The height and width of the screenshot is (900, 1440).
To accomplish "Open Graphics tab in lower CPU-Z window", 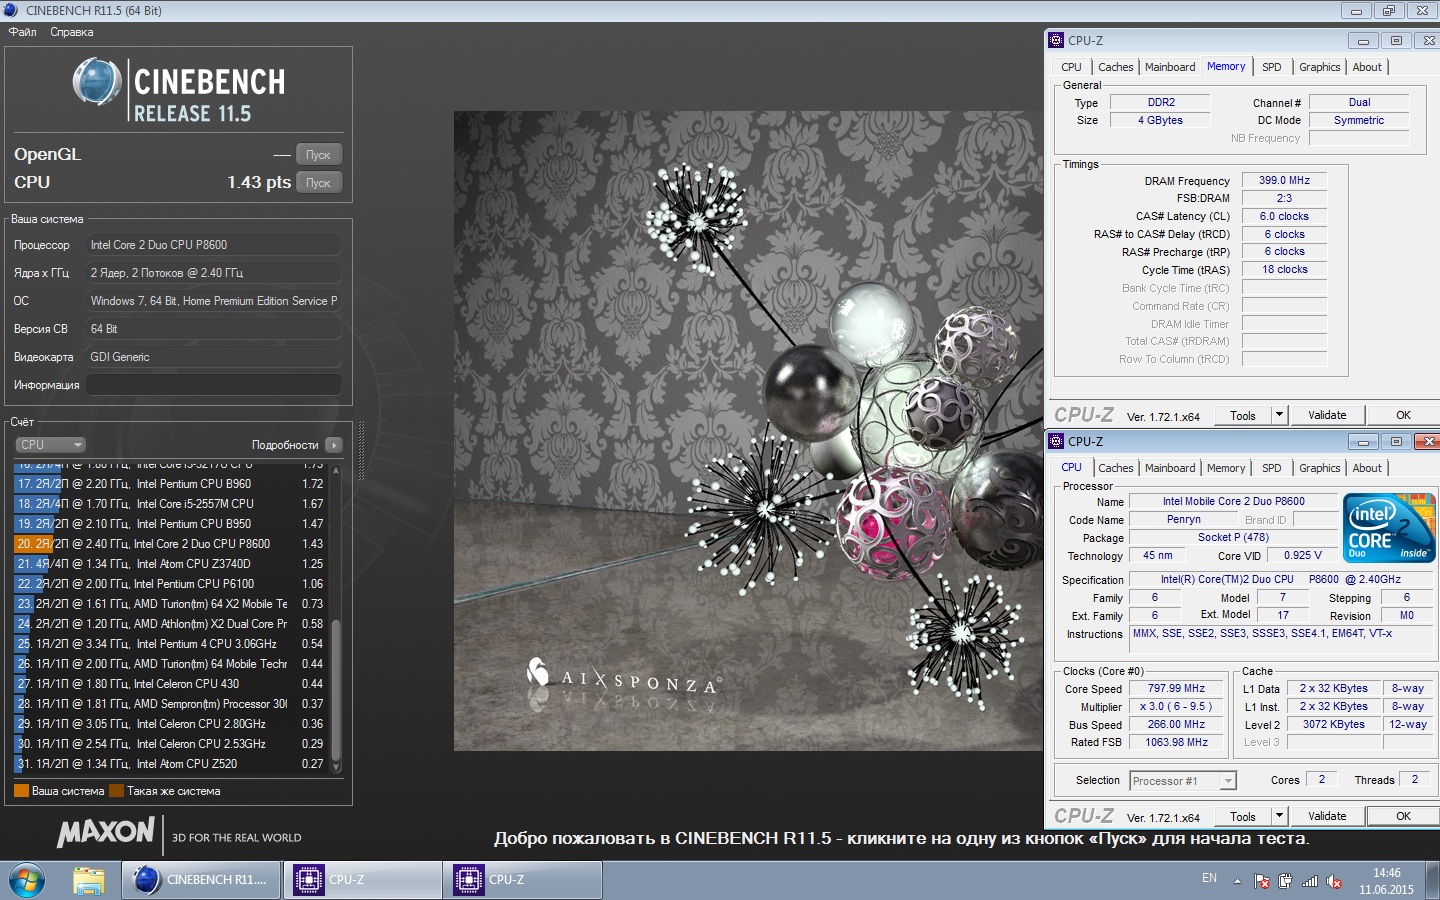I will [1320, 468].
